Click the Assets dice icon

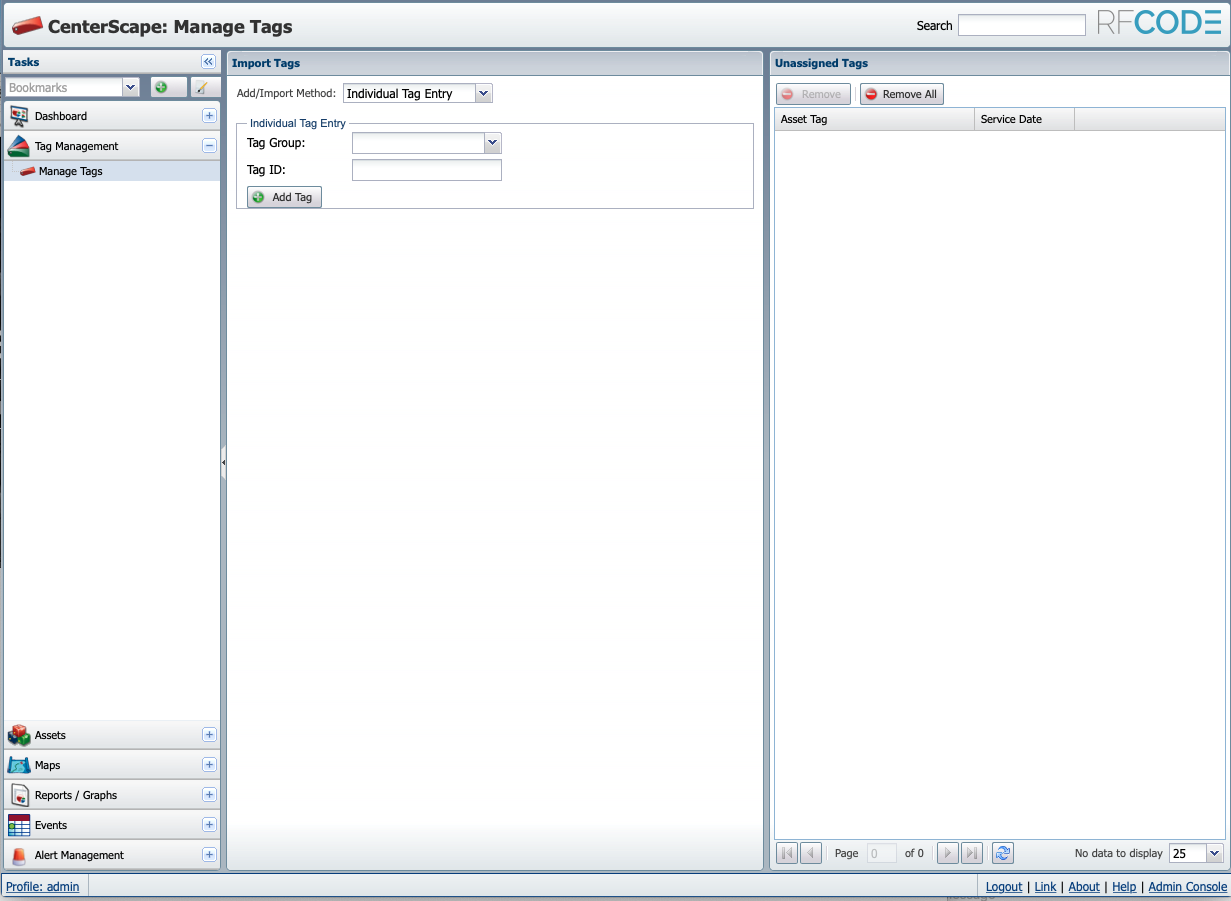(x=19, y=735)
